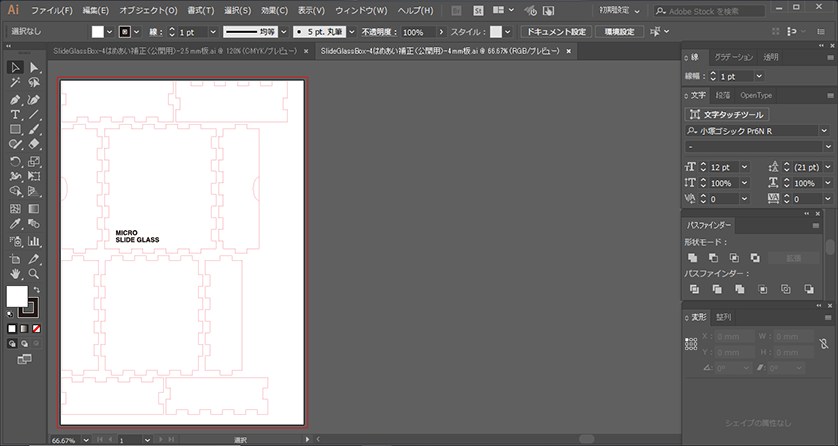Select the Type (T) tool
This screenshot has width=838, height=446.
click(15, 115)
